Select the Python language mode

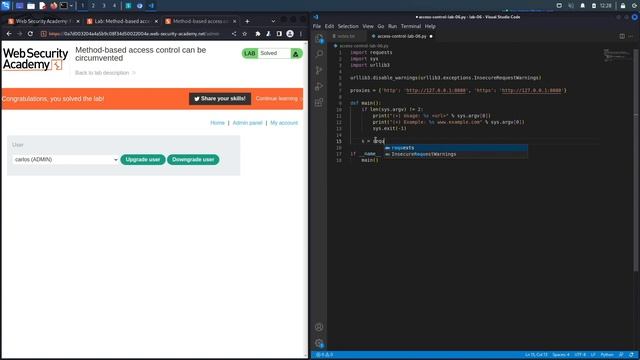pos(607,355)
